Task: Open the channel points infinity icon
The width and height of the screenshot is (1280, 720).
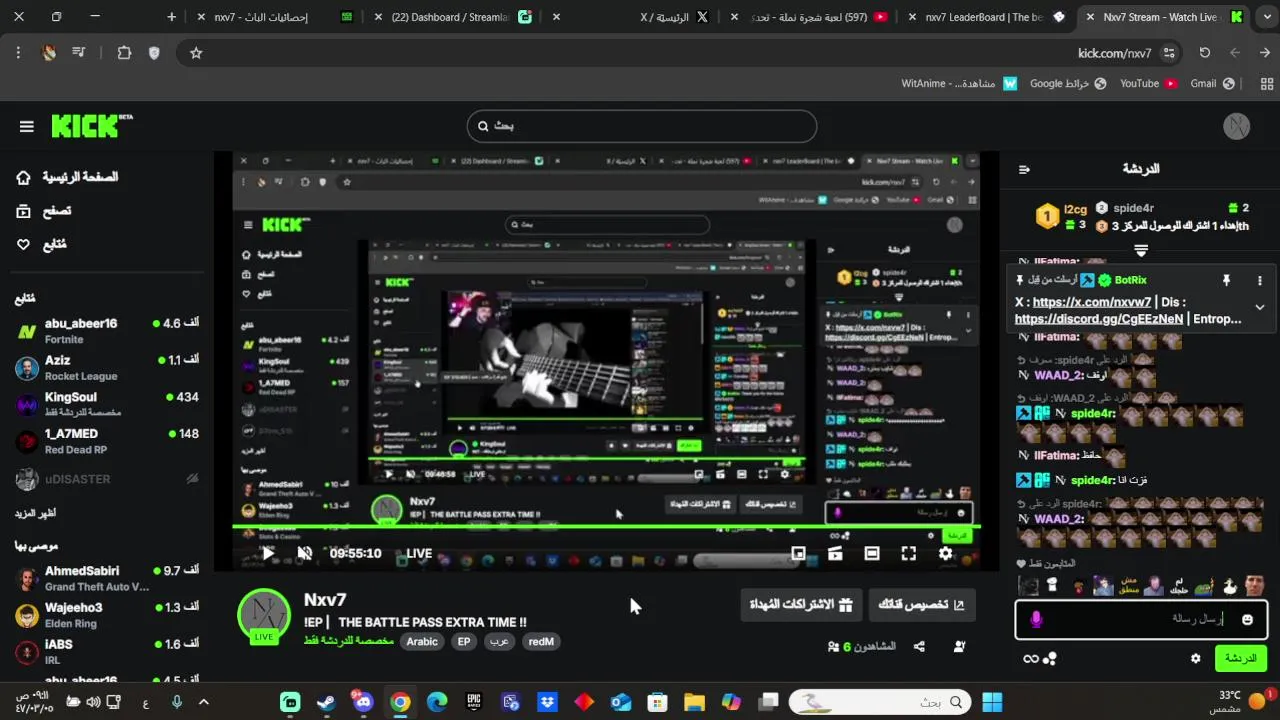Action: 1031,658
